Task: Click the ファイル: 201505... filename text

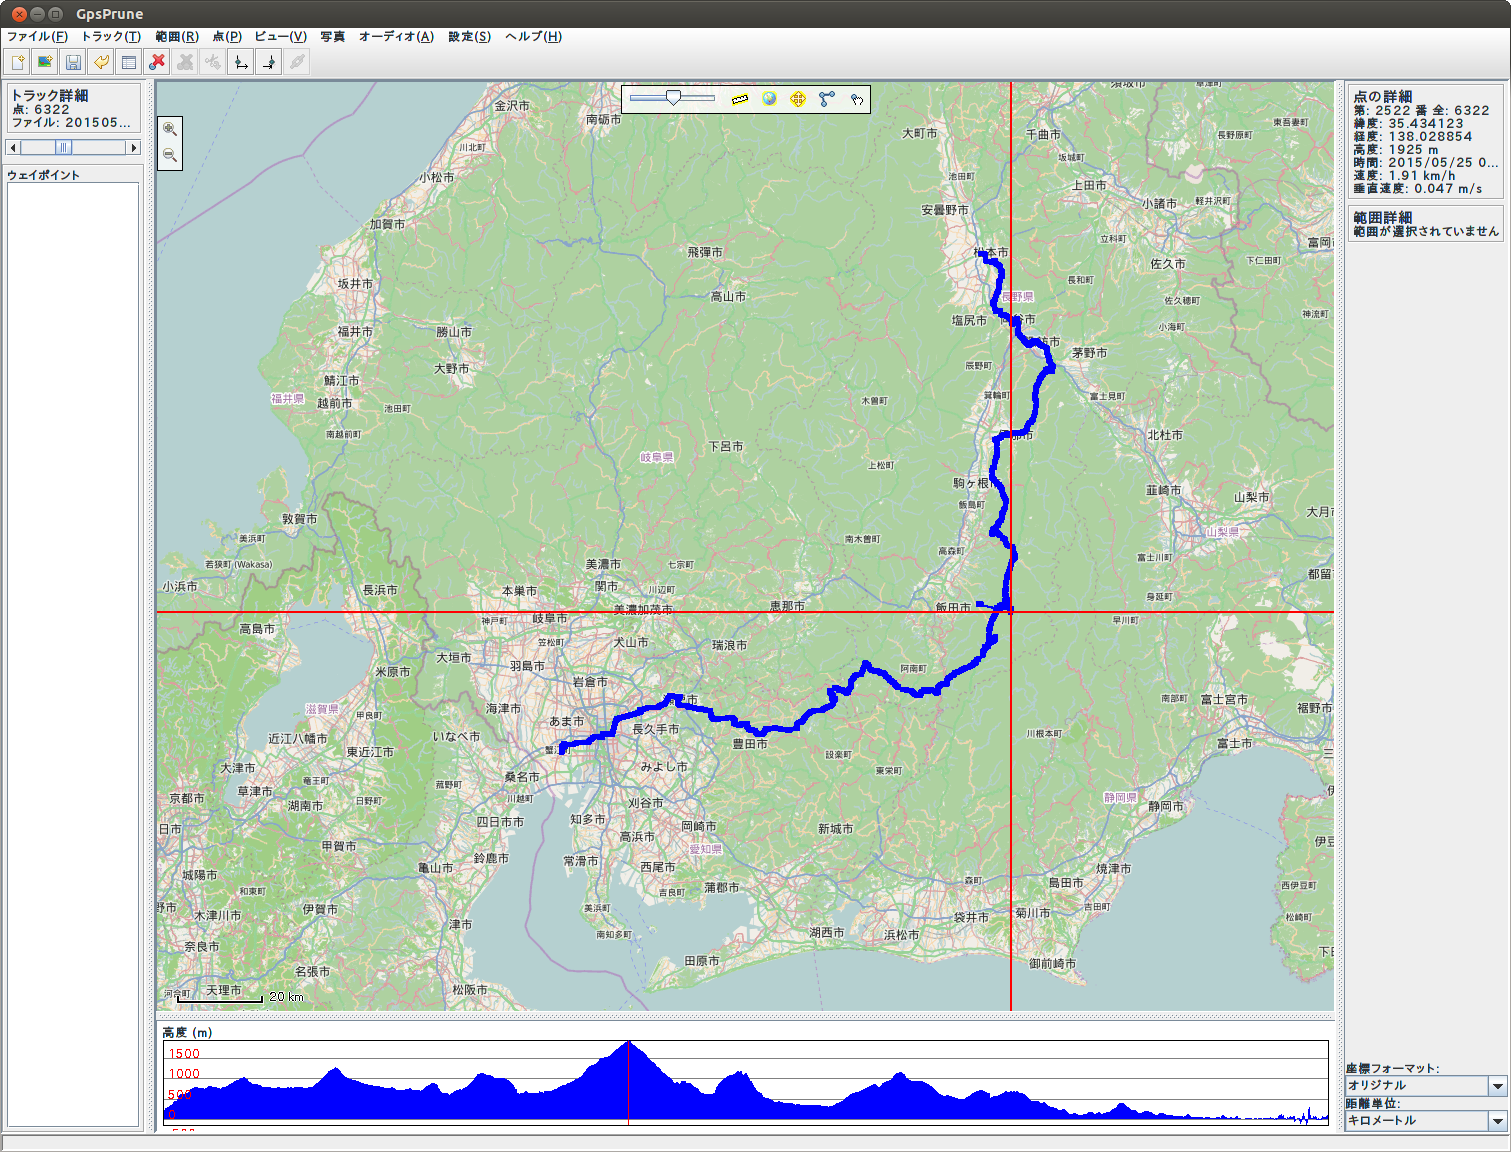Action: click(71, 123)
